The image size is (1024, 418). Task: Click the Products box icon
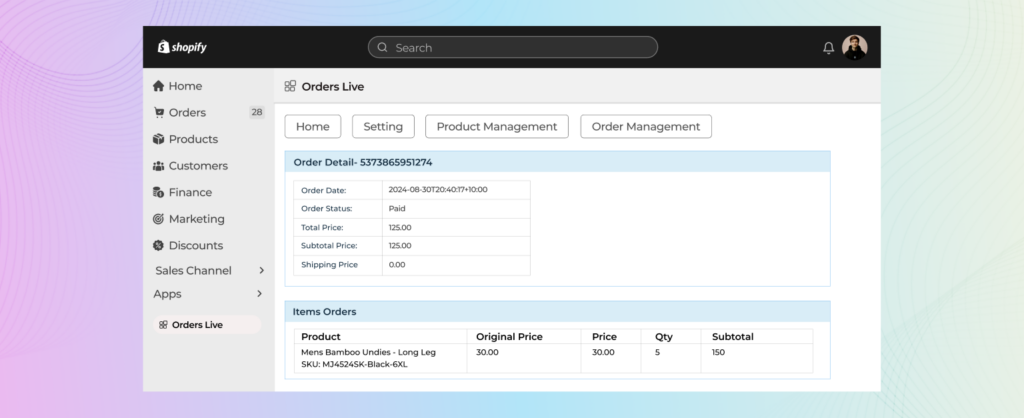point(158,139)
